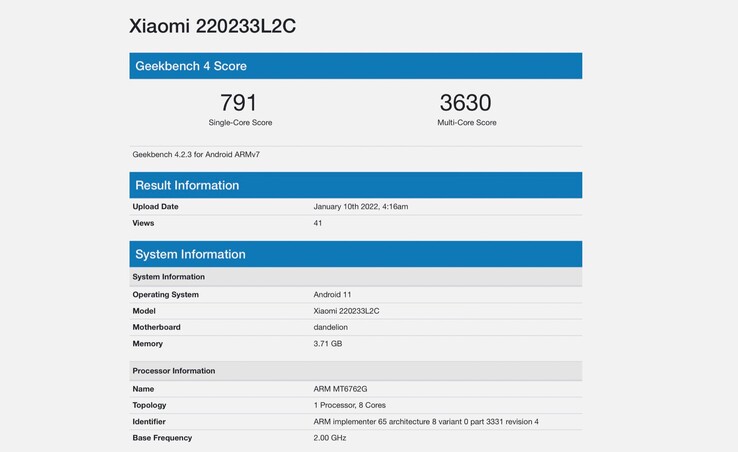Click the page title Xiaomi 220233L2C

[213, 26]
